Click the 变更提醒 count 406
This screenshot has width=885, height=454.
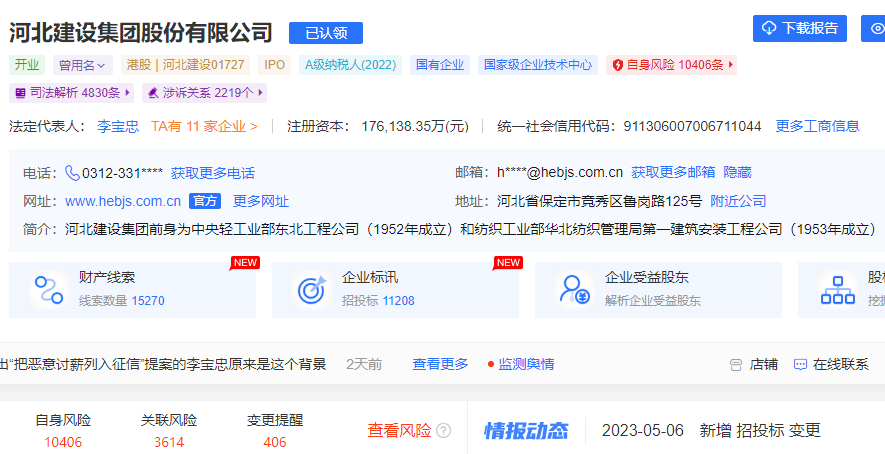click(x=275, y=442)
